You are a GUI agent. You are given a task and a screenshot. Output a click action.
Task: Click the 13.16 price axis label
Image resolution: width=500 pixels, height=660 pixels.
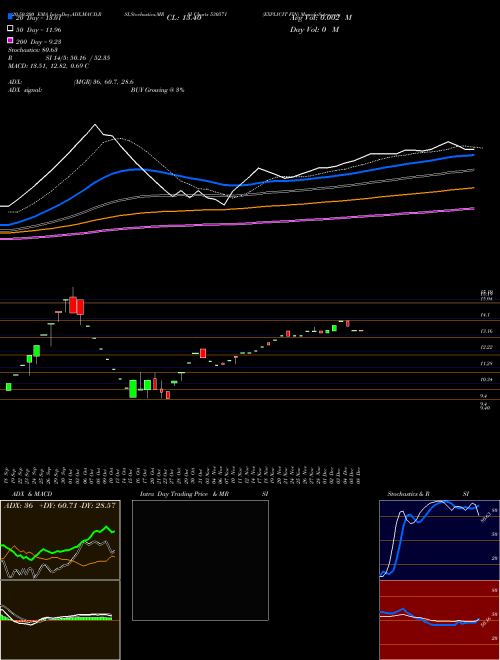pyautogui.click(x=486, y=331)
